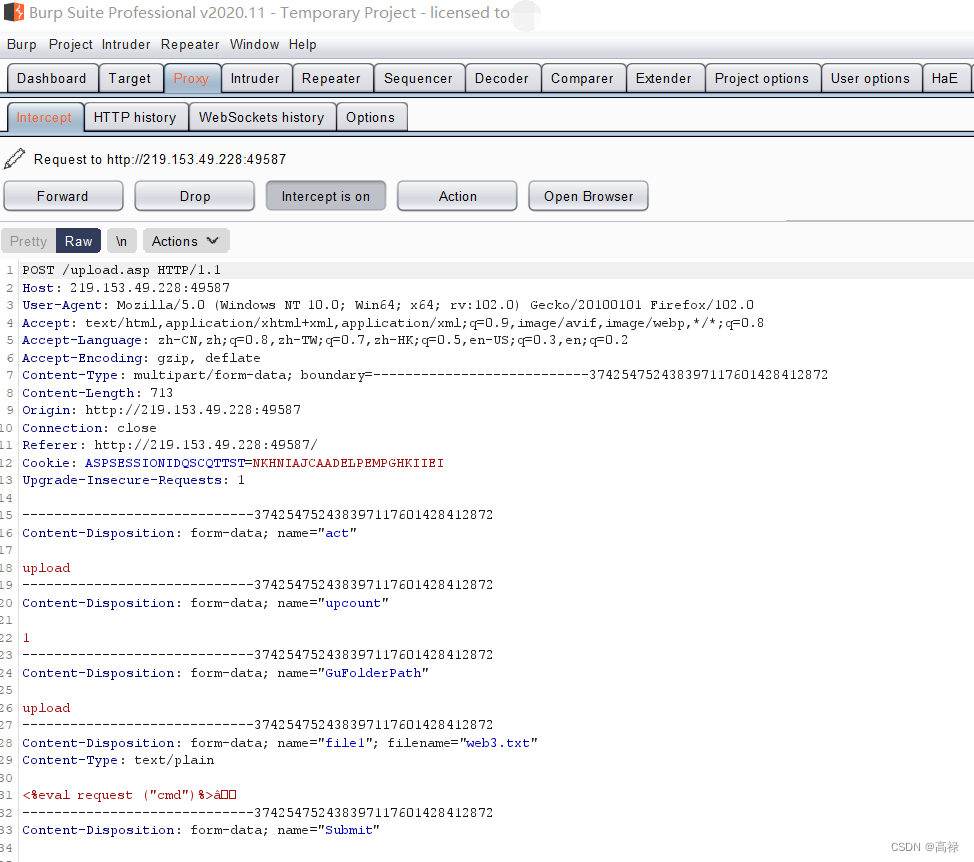Open the Extender tab

point(664,78)
